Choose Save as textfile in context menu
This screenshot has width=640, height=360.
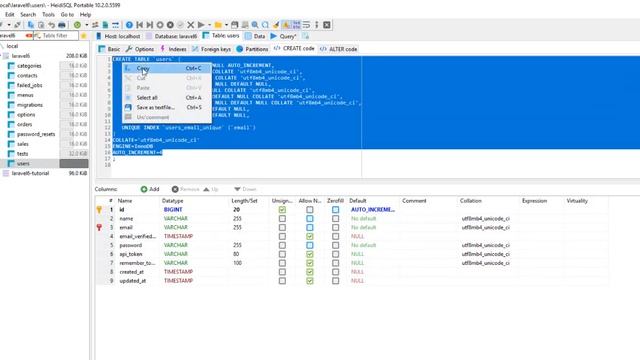[x=167, y=107]
